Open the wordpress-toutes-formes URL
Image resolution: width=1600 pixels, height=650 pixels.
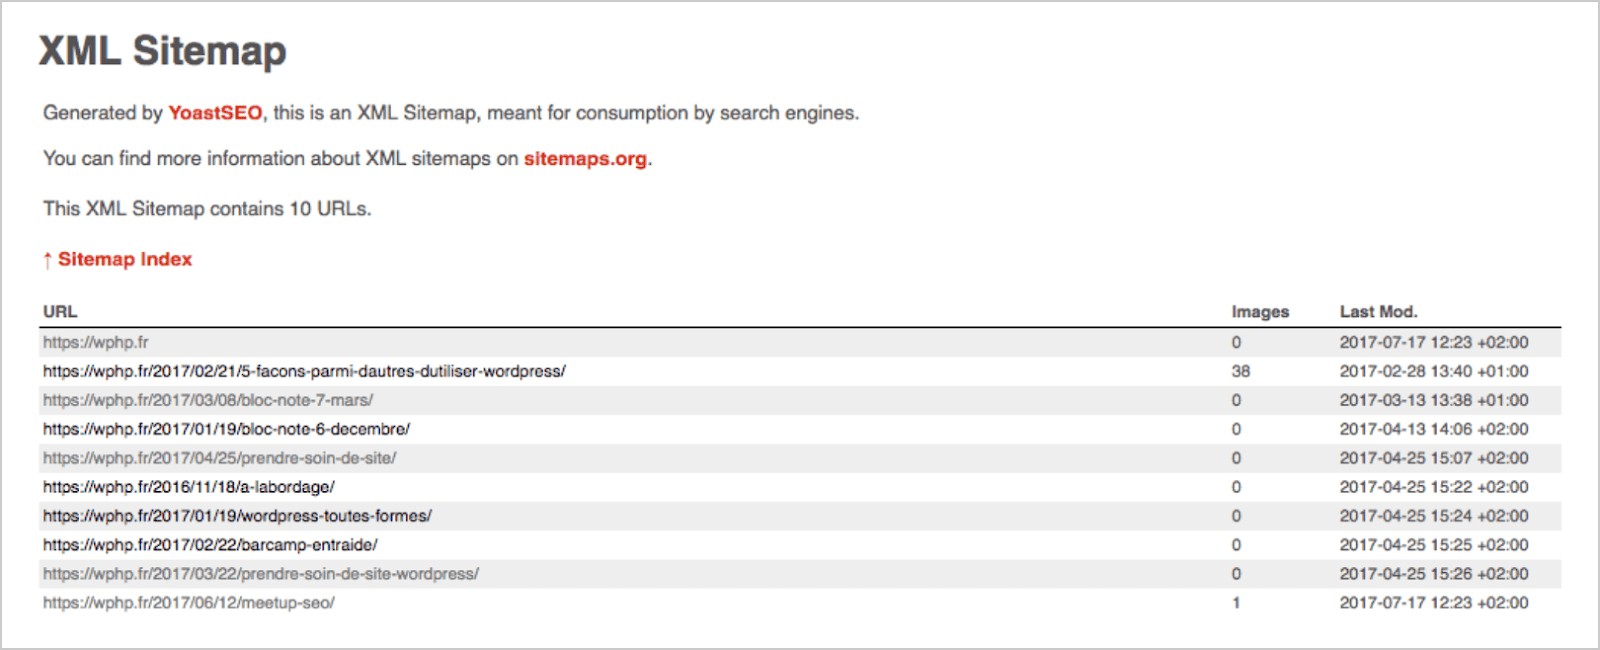tap(237, 516)
